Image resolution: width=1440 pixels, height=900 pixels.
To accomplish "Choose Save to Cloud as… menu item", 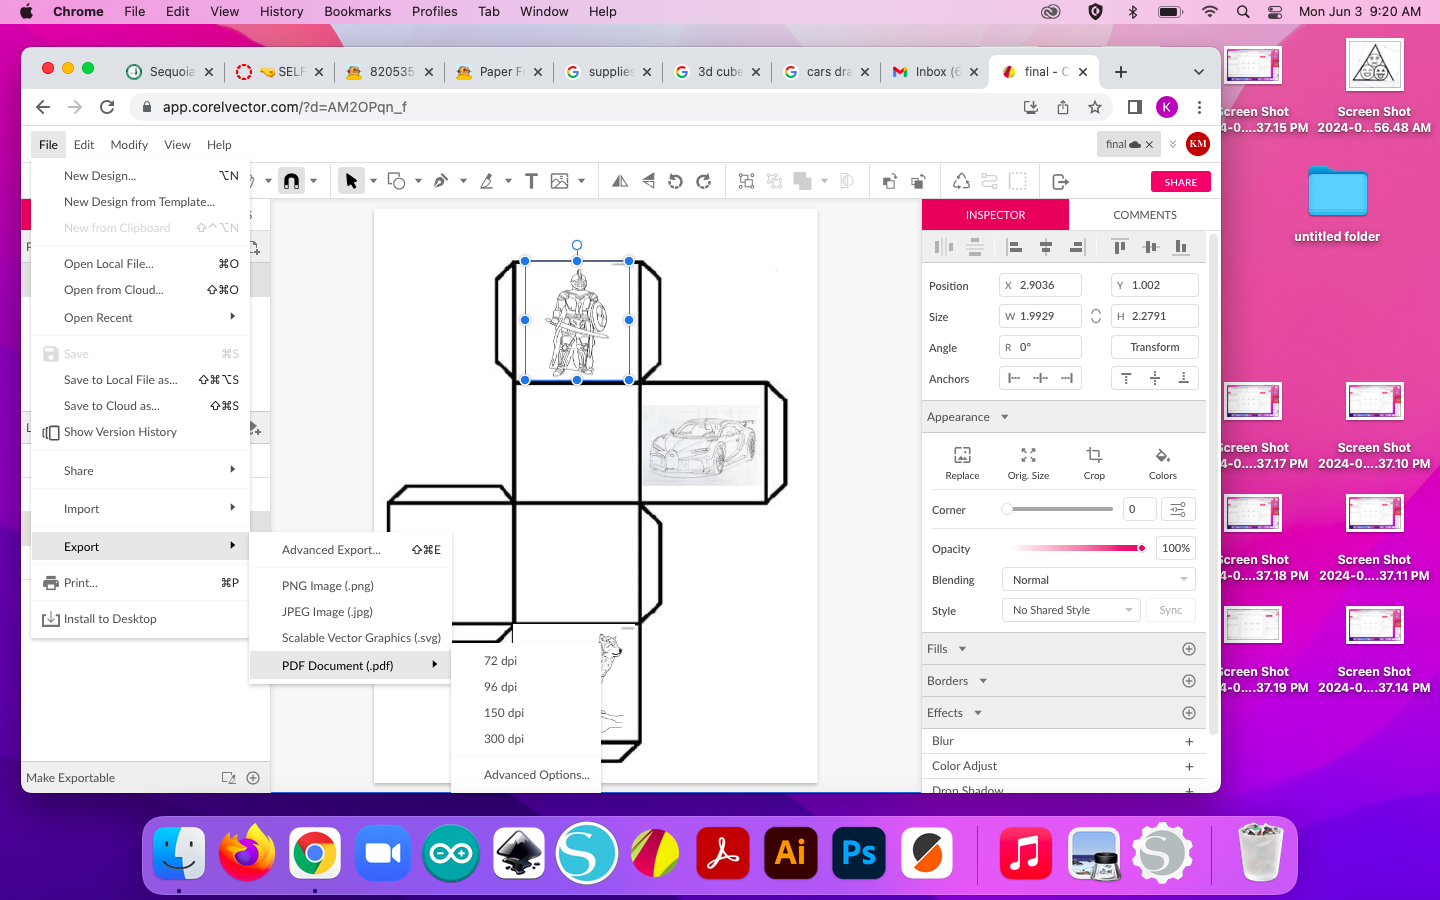I will click(140, 406).
